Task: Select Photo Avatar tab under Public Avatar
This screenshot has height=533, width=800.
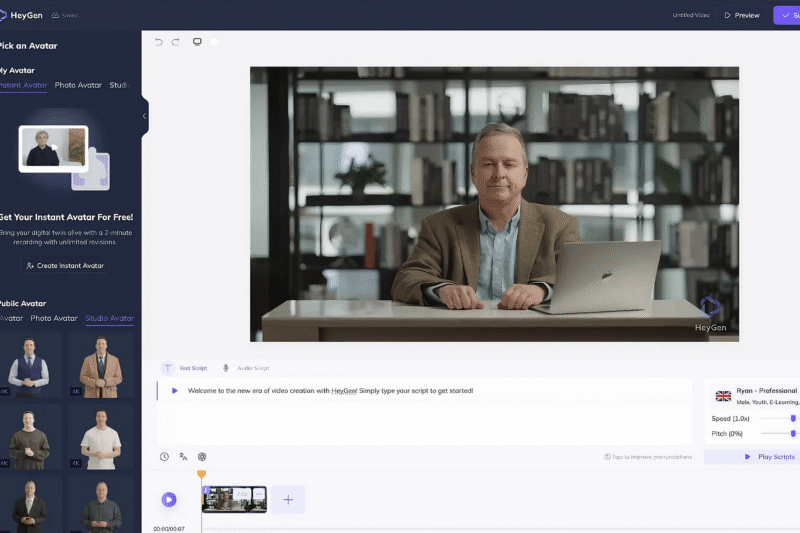Action: tap(54, 318)
